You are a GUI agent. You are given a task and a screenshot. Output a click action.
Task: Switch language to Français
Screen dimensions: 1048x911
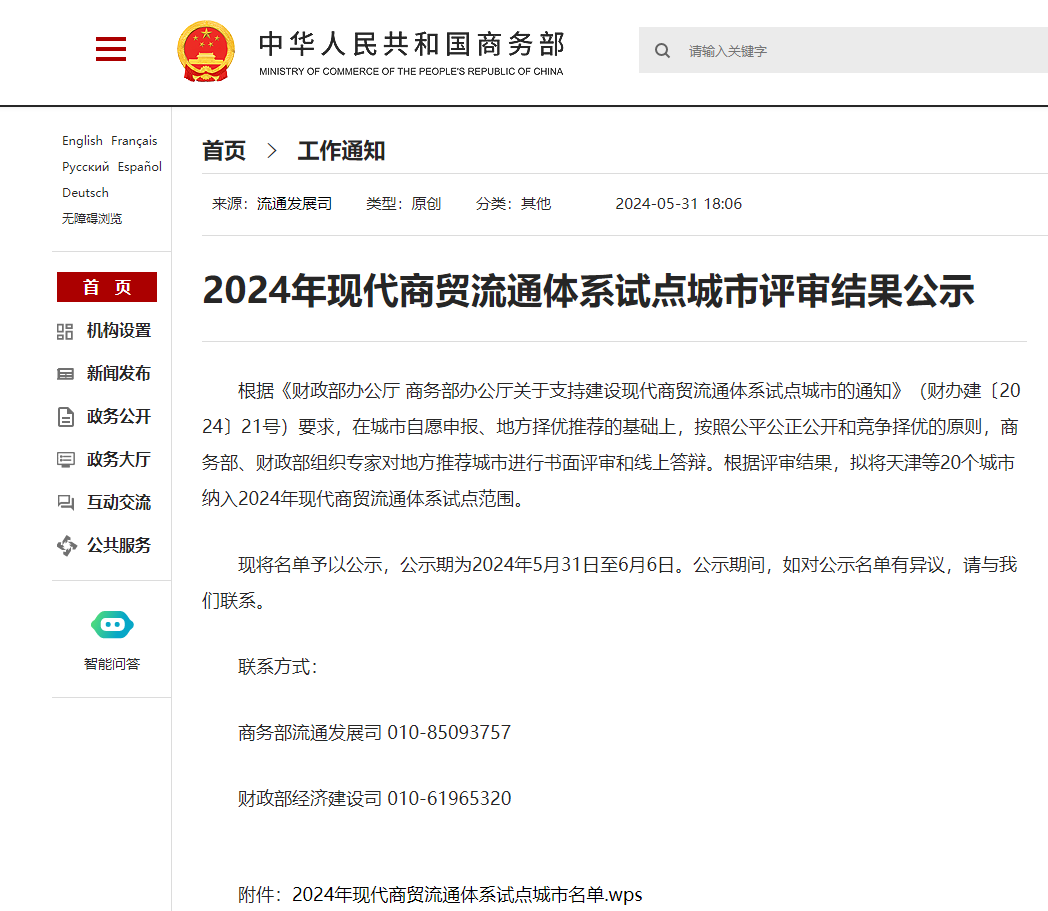pos(134,141)
